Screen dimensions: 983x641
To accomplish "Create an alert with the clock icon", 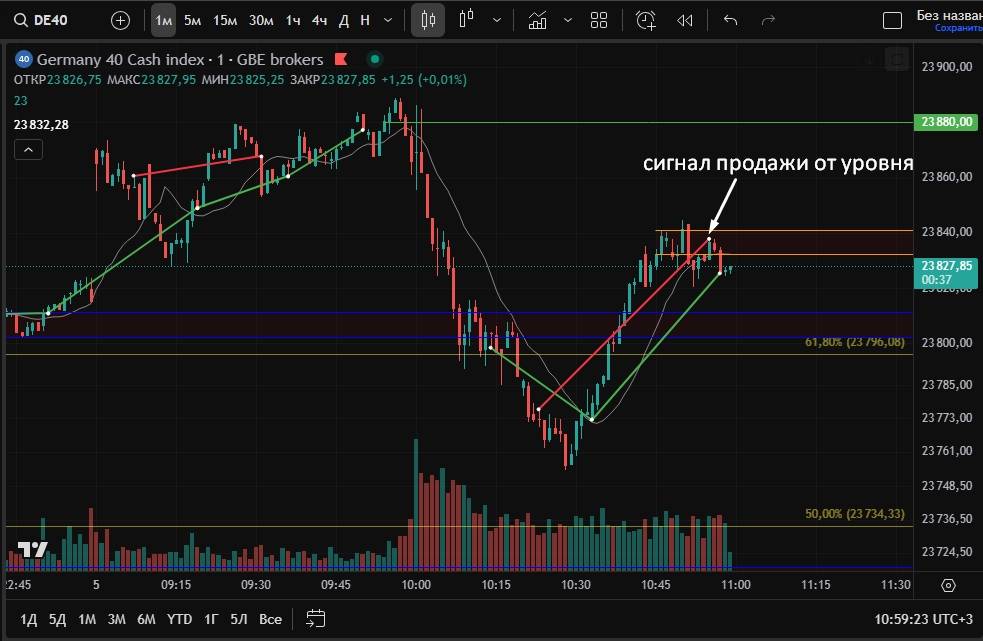I will coord(646,20).
